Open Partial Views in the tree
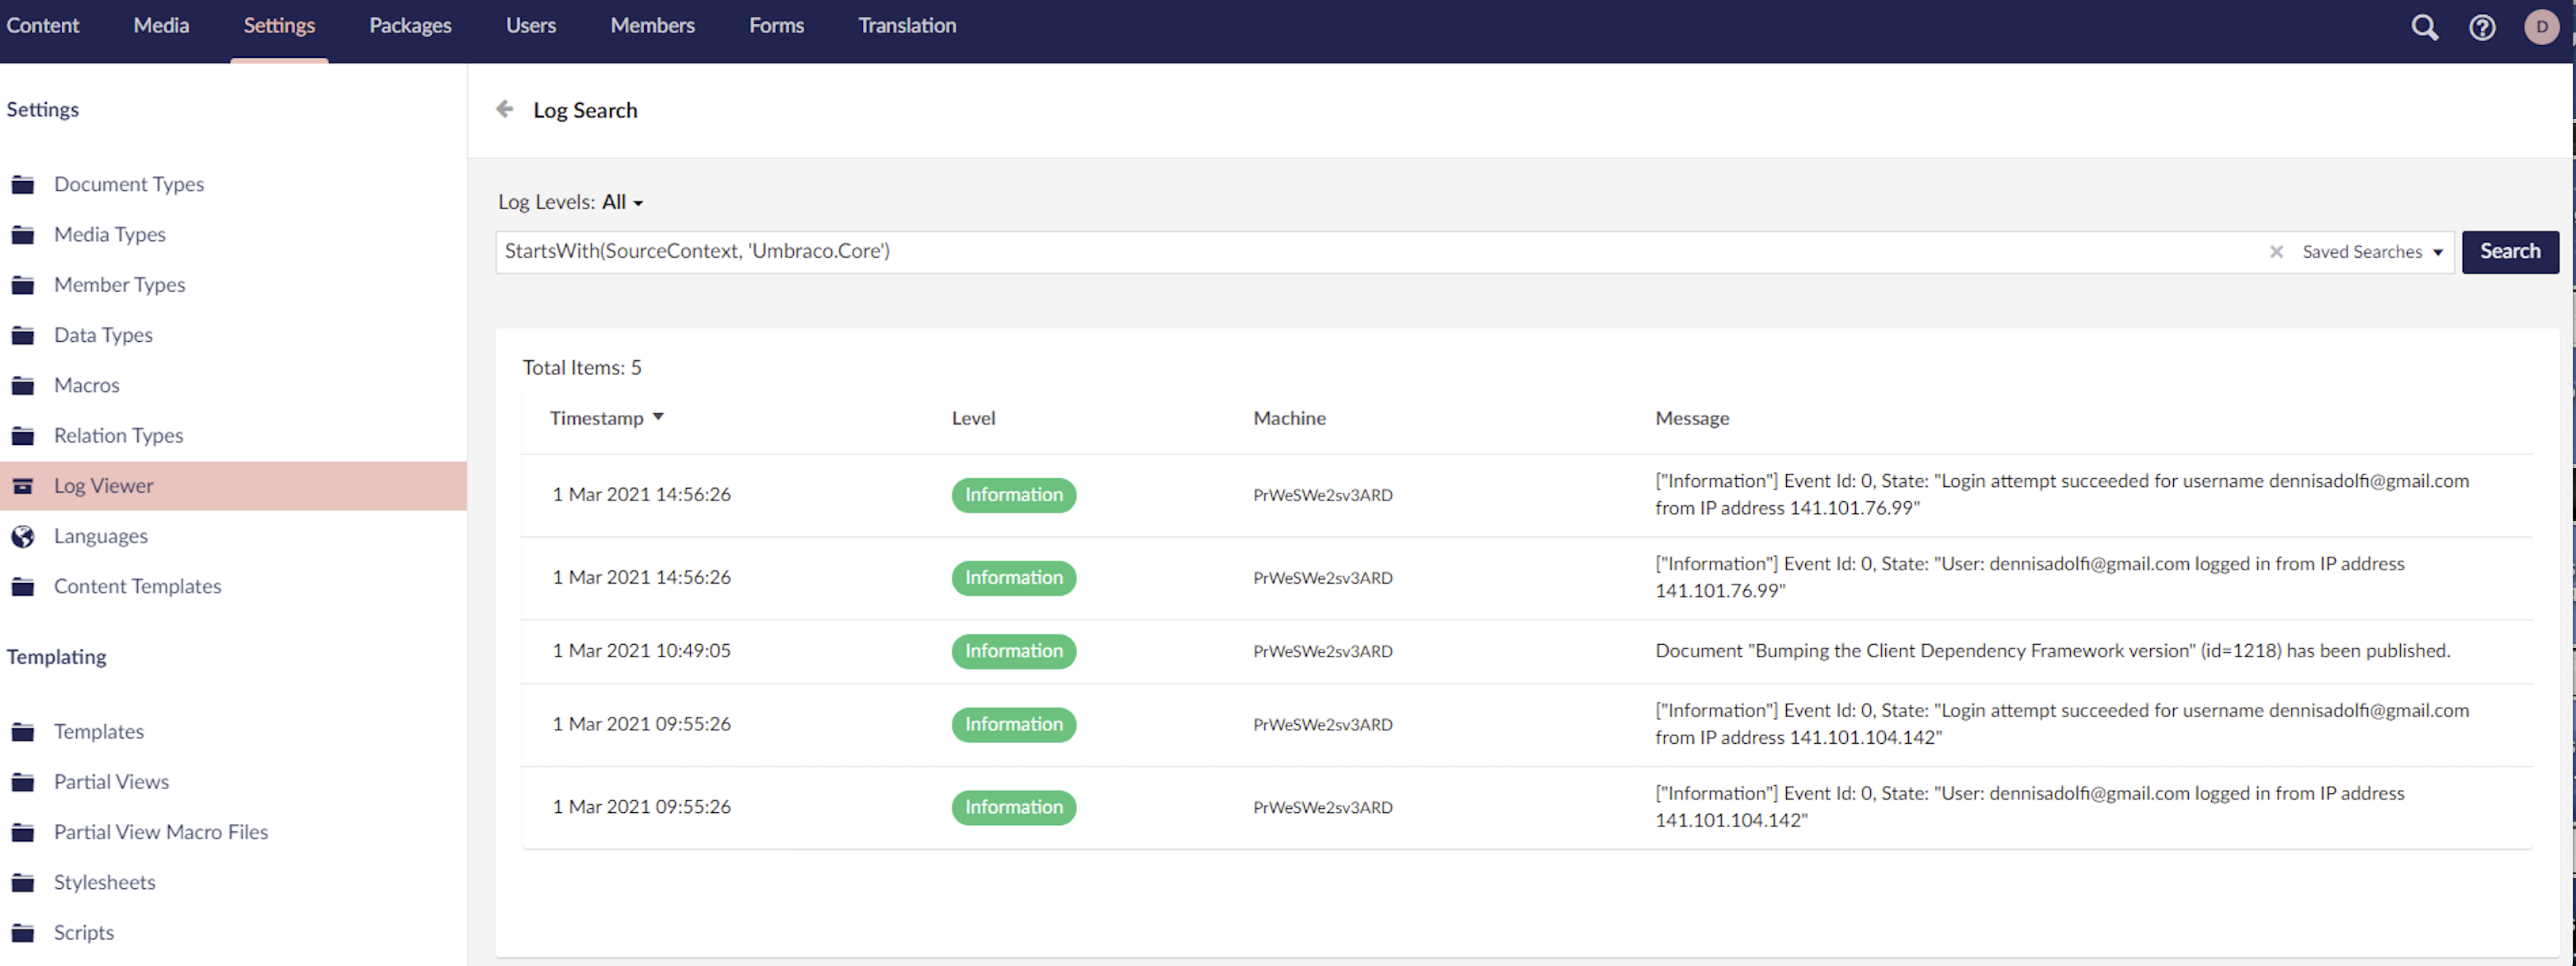The image size is (2576, 966). click(x=111, y=781)
